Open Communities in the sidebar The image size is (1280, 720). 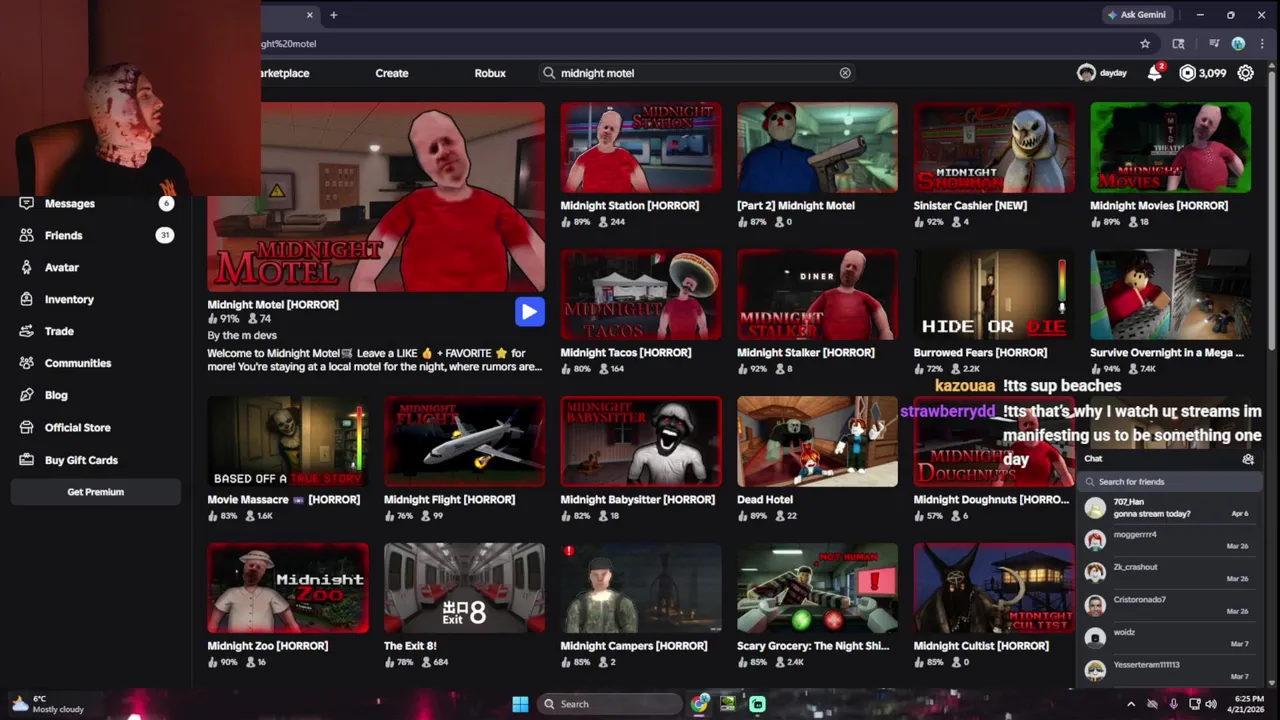(96, 363)
